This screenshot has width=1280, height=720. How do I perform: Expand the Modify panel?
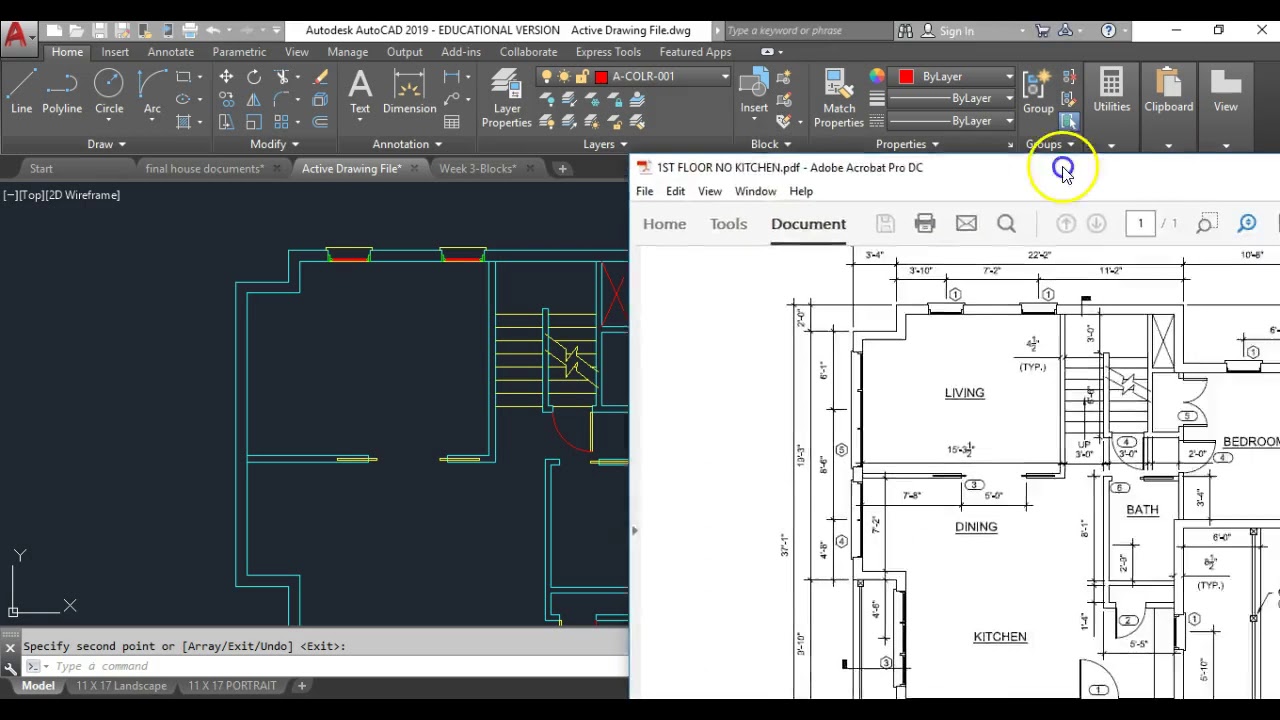click(x=275, y=144)
